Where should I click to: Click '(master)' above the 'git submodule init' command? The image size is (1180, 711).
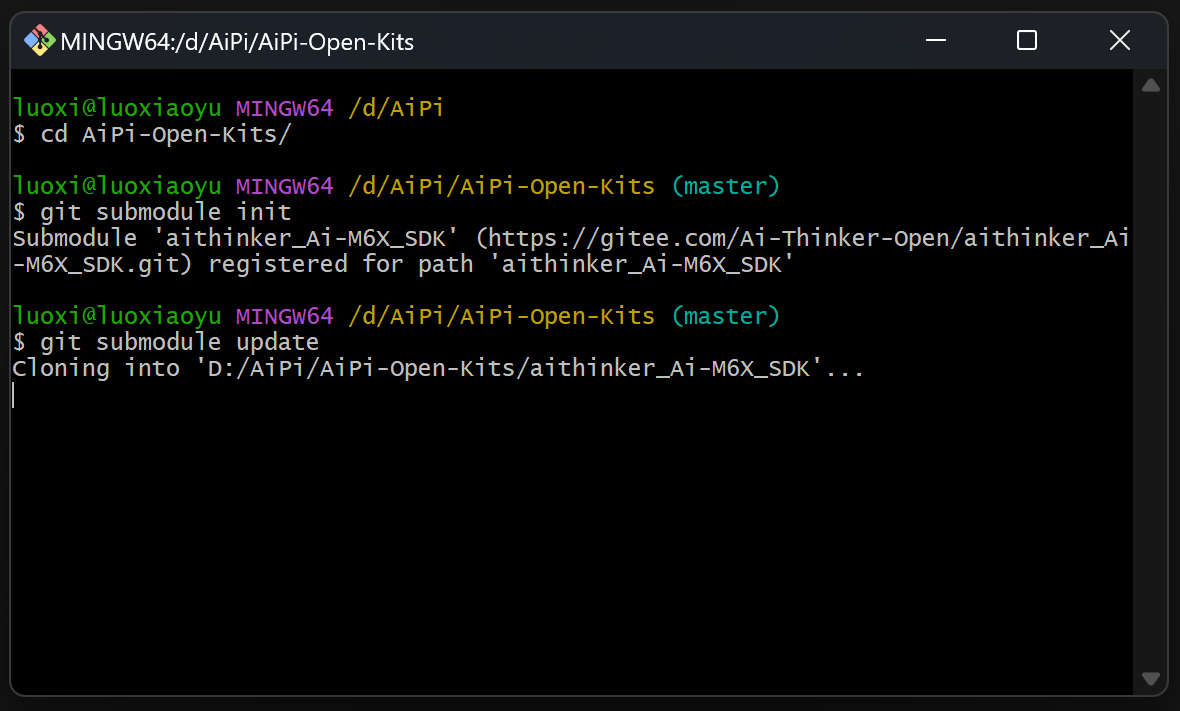click(725, 186)
